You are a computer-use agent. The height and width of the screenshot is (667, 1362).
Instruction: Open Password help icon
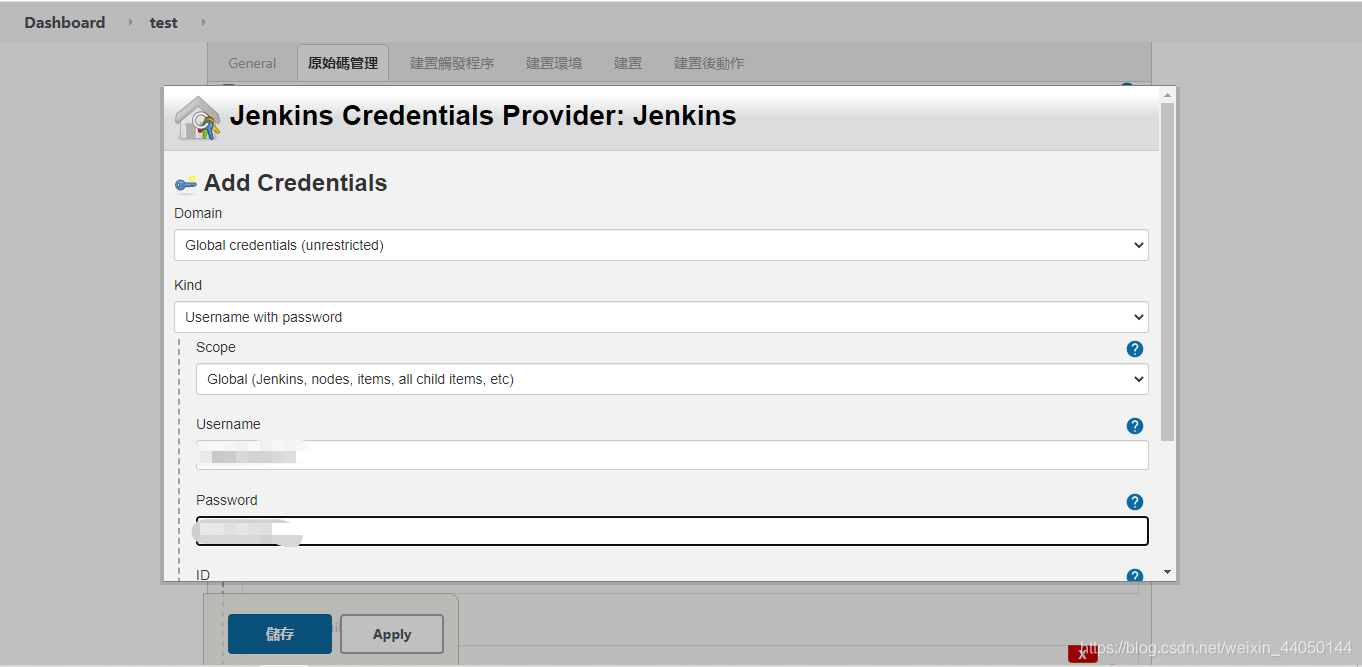click(1134, 502)
